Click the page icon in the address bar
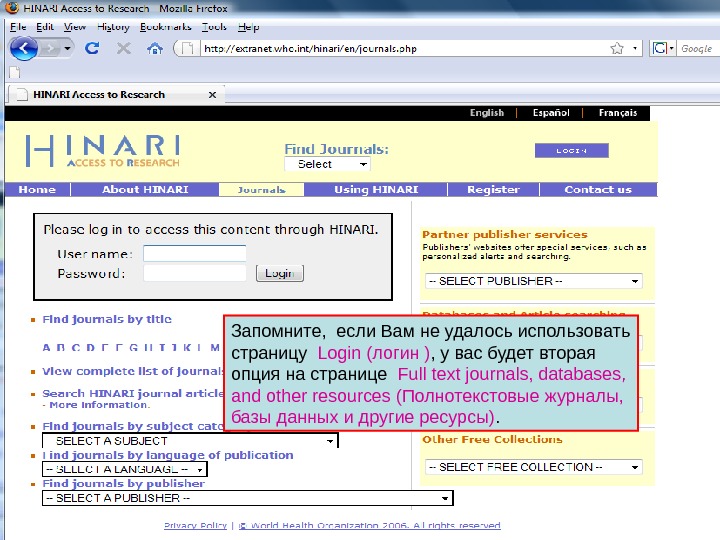The height and width of the screenshot is (540, 720). tap(187, 48)
